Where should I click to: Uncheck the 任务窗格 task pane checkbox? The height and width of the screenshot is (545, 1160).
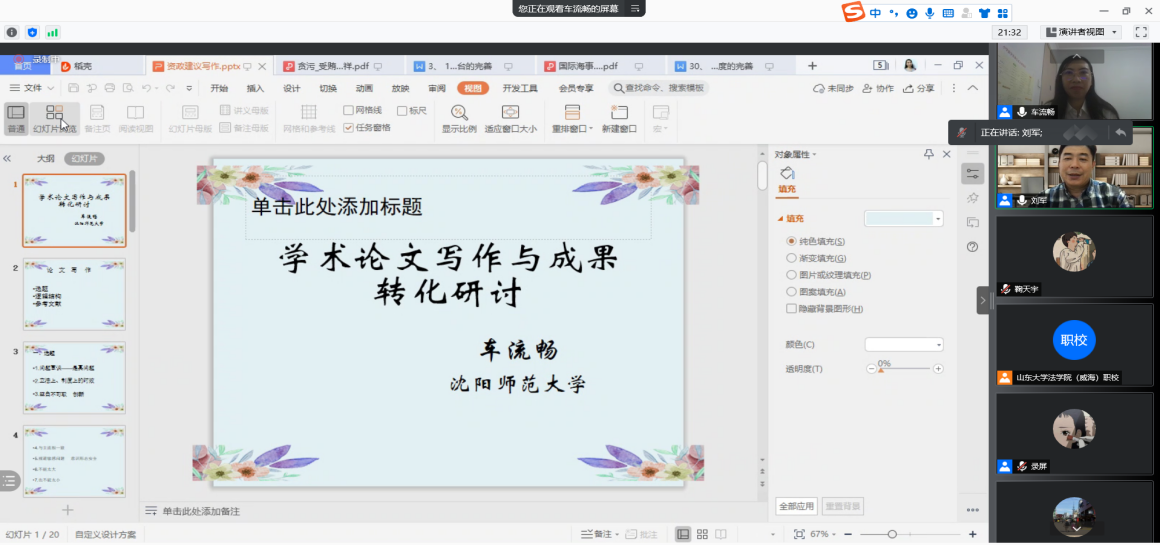pyautogui.click(x=349, y=128)
